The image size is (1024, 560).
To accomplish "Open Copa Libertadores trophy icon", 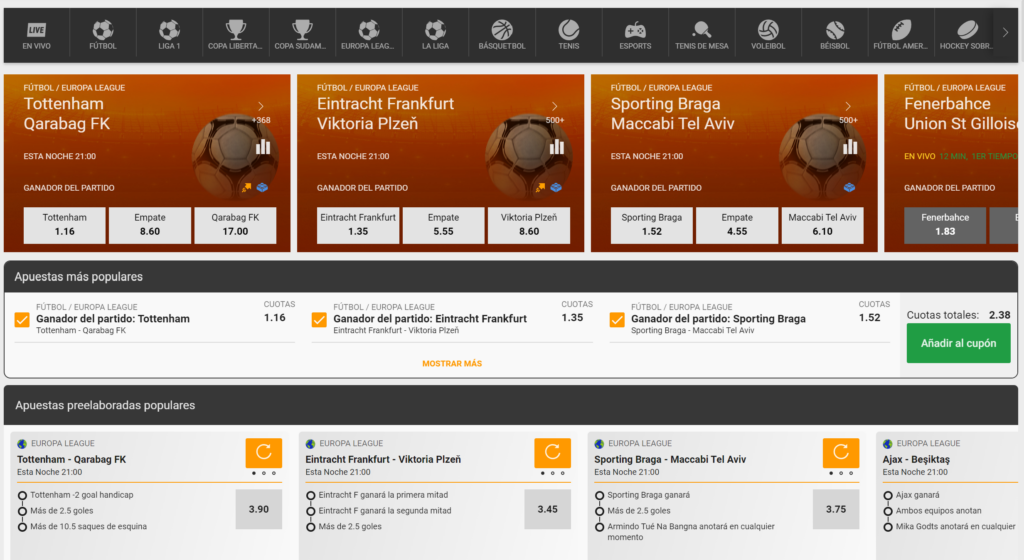I will tap(235, 36).
